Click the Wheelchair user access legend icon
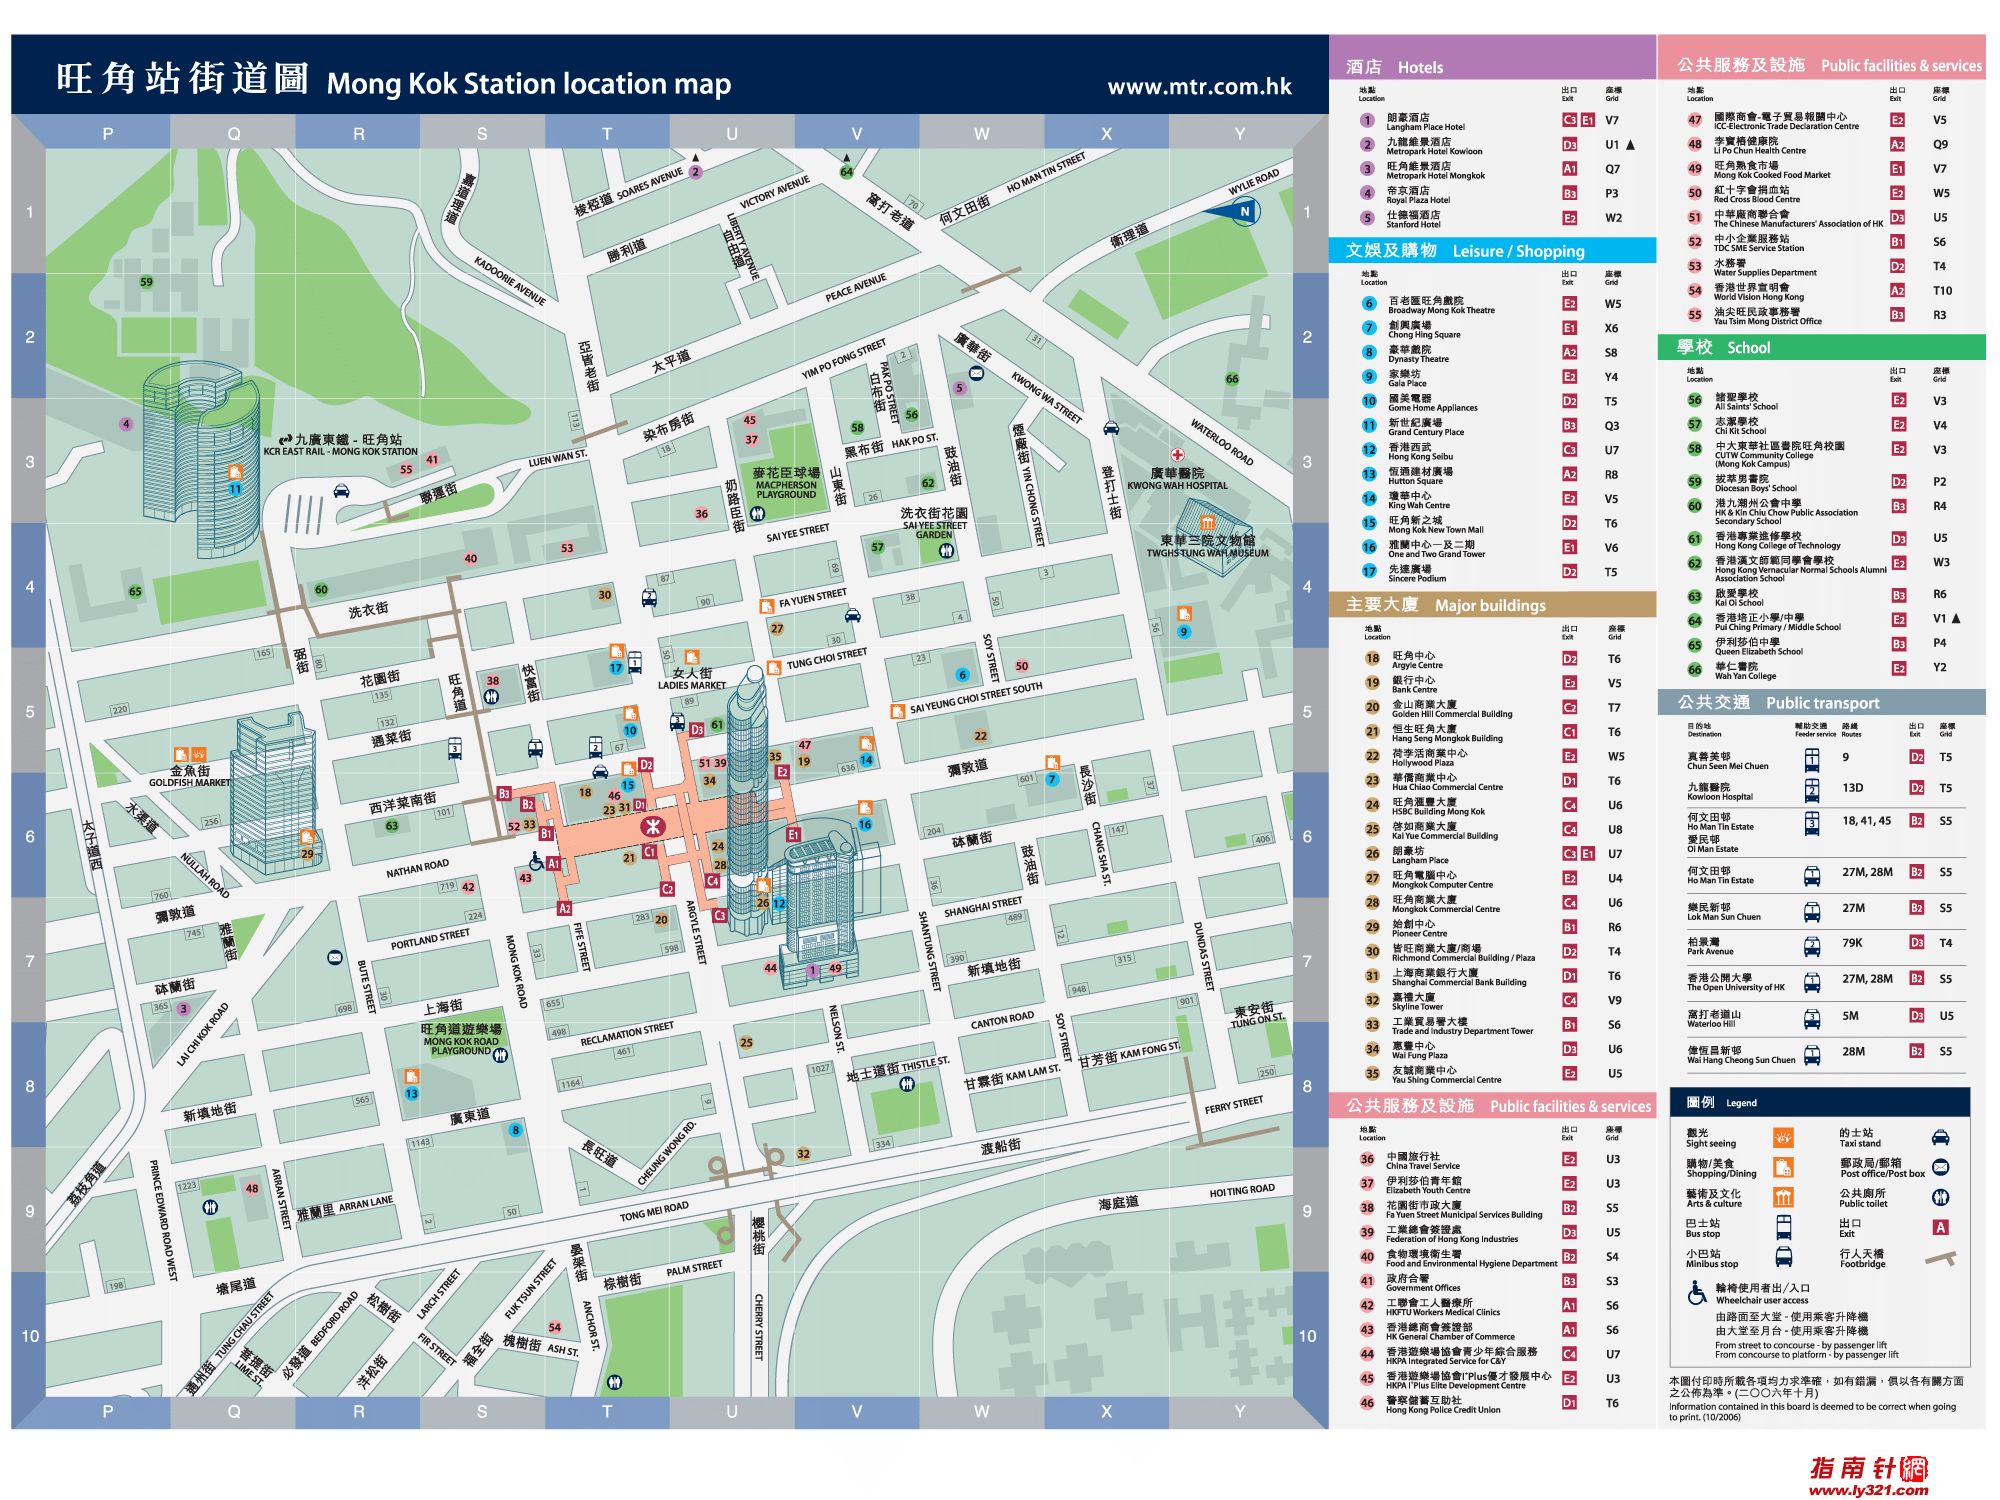2000x1500 pixels. (x=1697, y=1294)
